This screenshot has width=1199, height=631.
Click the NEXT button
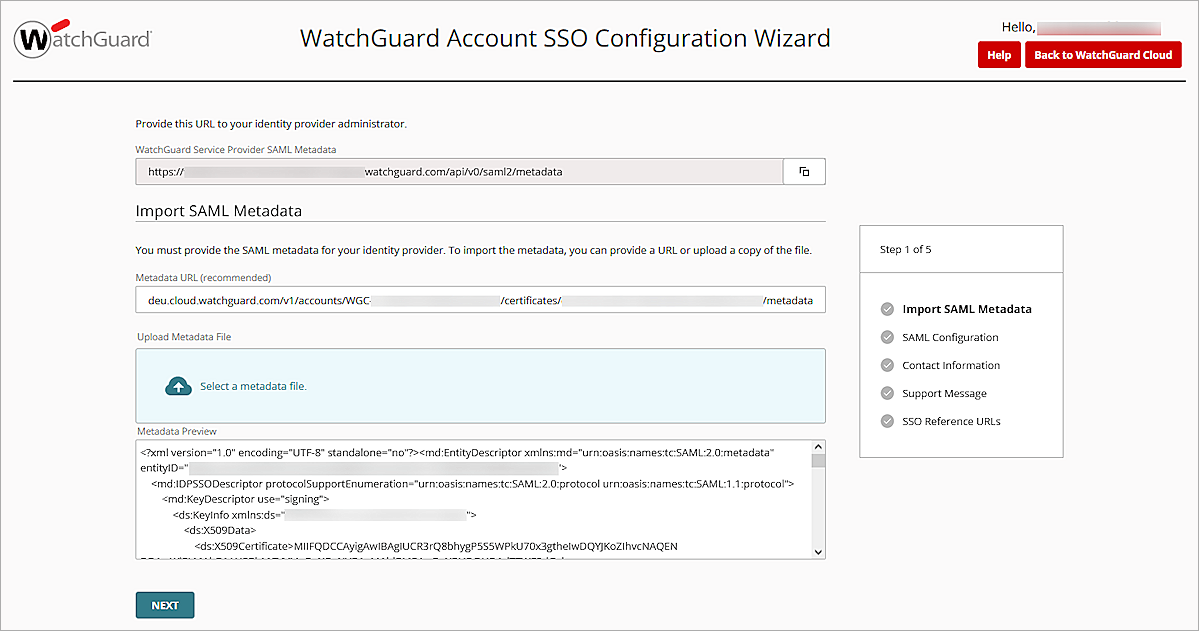tap(164, 604)
